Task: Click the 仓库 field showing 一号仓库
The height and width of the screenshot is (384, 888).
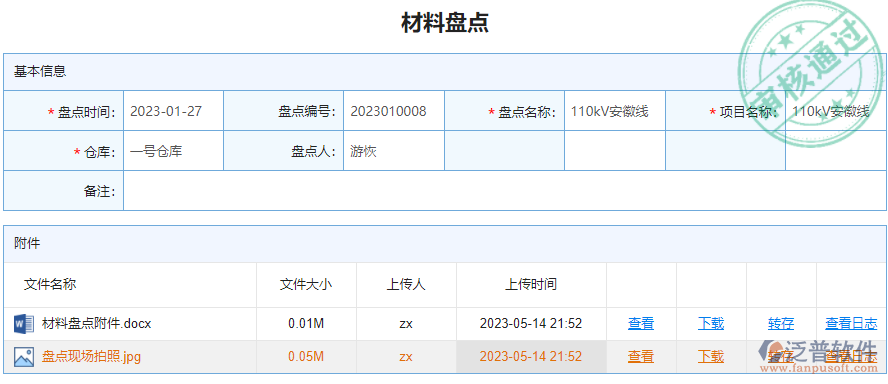Action: 173,151
